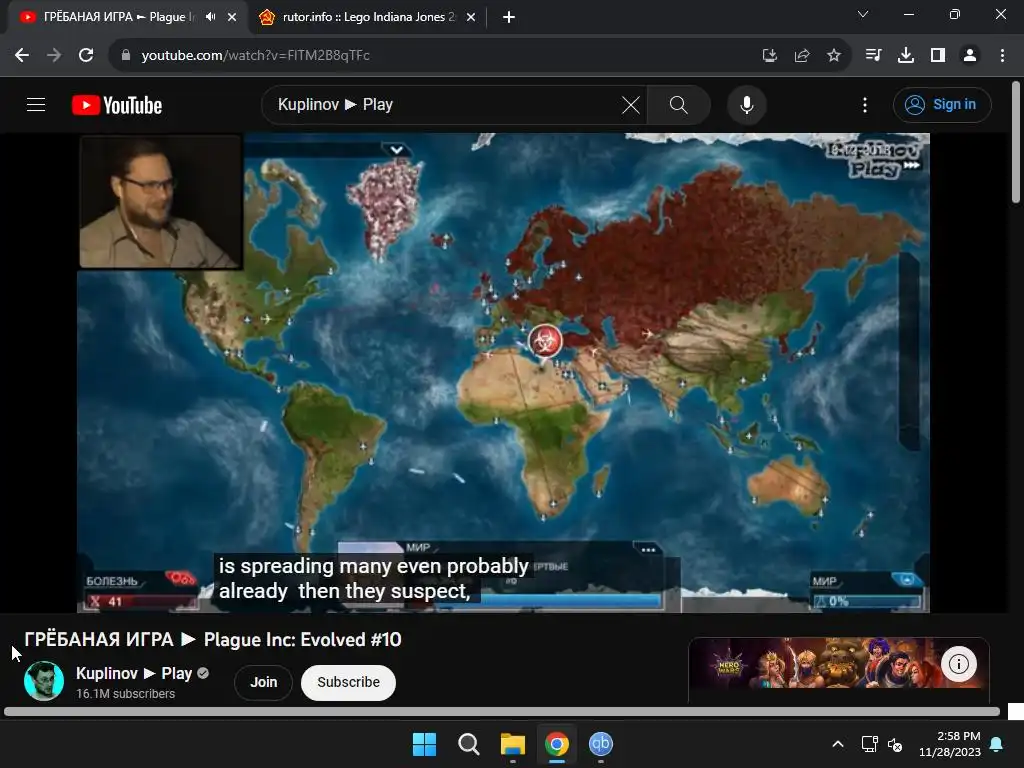The image size is (1024, 768).
Task: Open Chrome media controls icon
Action: point(873,56)
